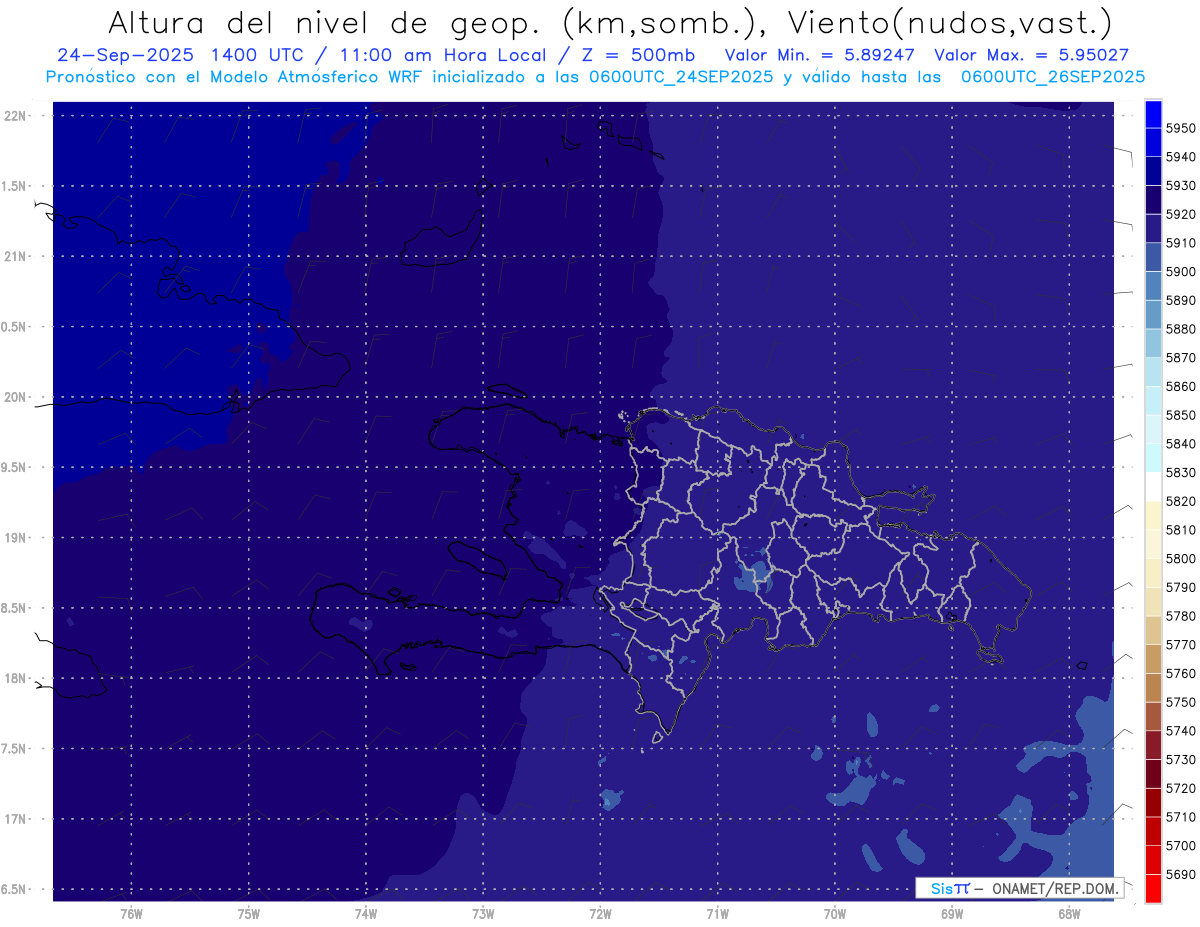Image resolution: width=1200 pixels, height=927 pixels.
Task: Click the '68W' longitude label
Action: [x=1068, y=913]
